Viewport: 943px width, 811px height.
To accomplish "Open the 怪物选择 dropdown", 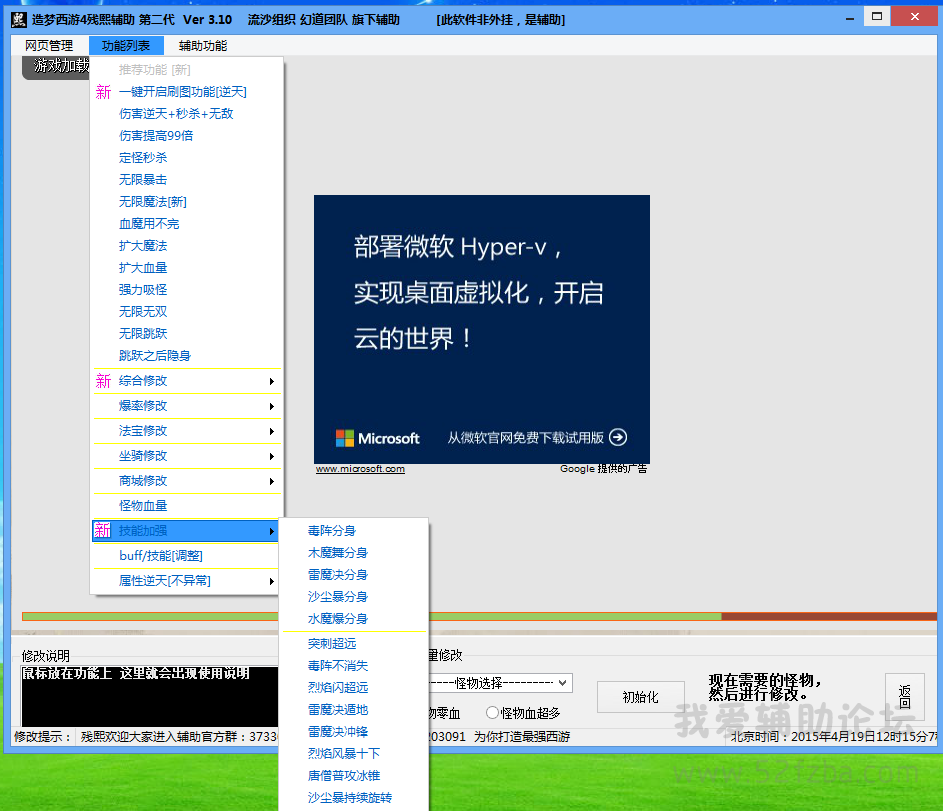I will pyautogui.click(x=500, y=683).
